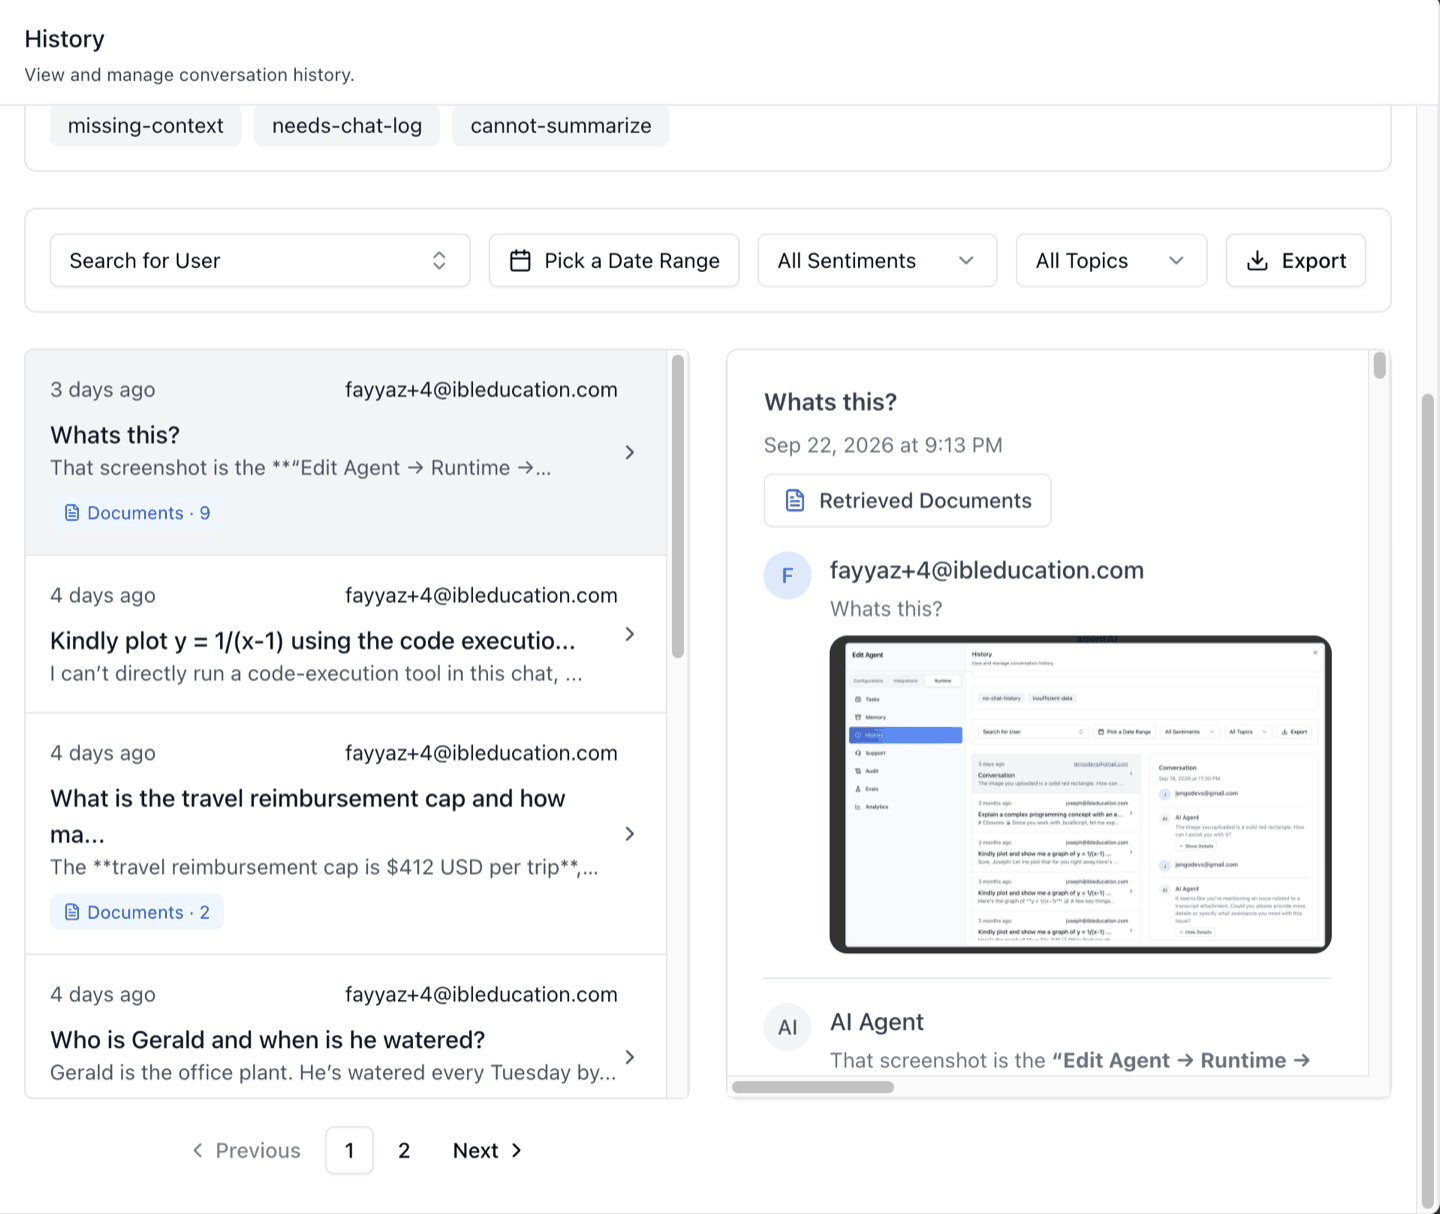Click the '3 days ago' timestamp
Screen dimensions: 1440x1214
click(x=103, y=390)
